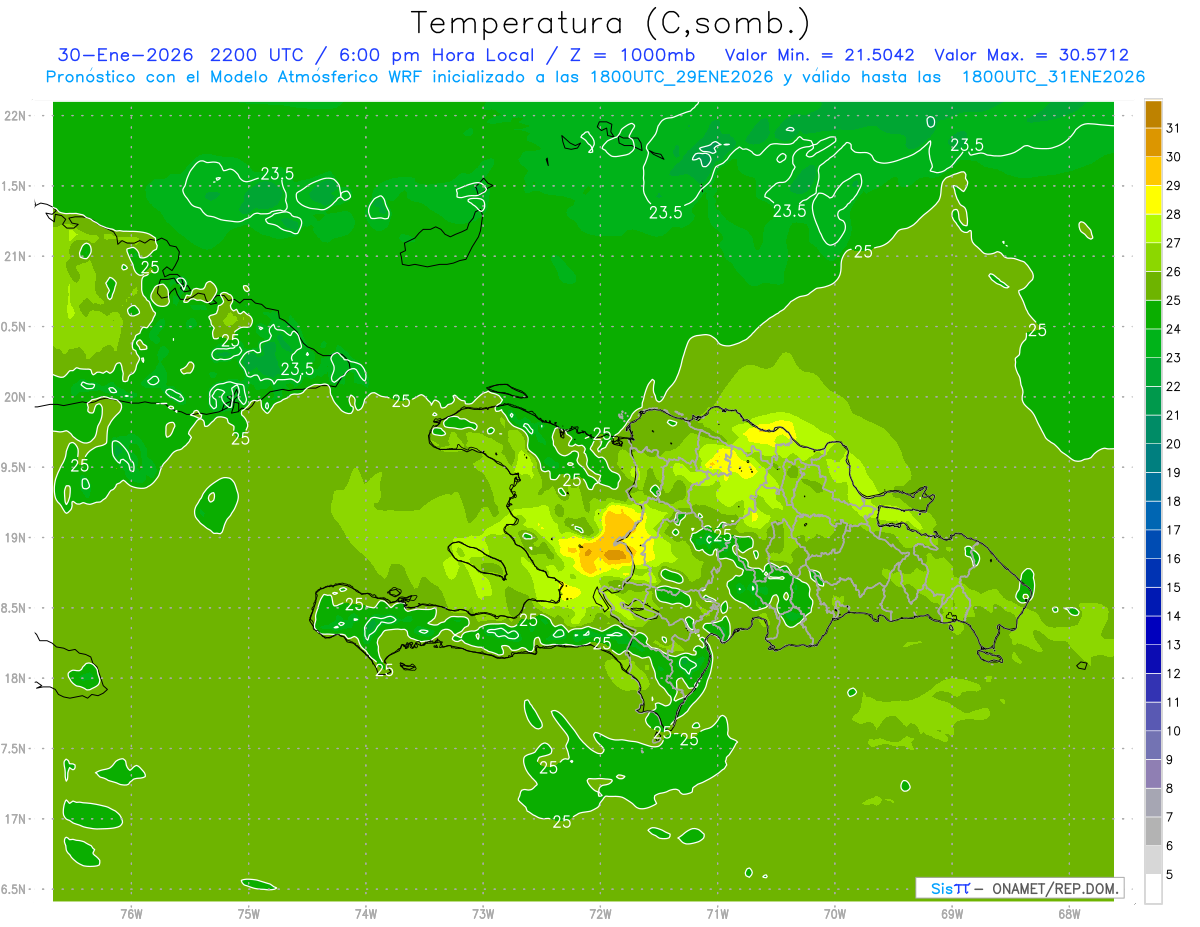Image resolution: width=1200 pixels, height=927 pixels.
Task: Click the 68W longitude axis label
Action: [1069, 914]
